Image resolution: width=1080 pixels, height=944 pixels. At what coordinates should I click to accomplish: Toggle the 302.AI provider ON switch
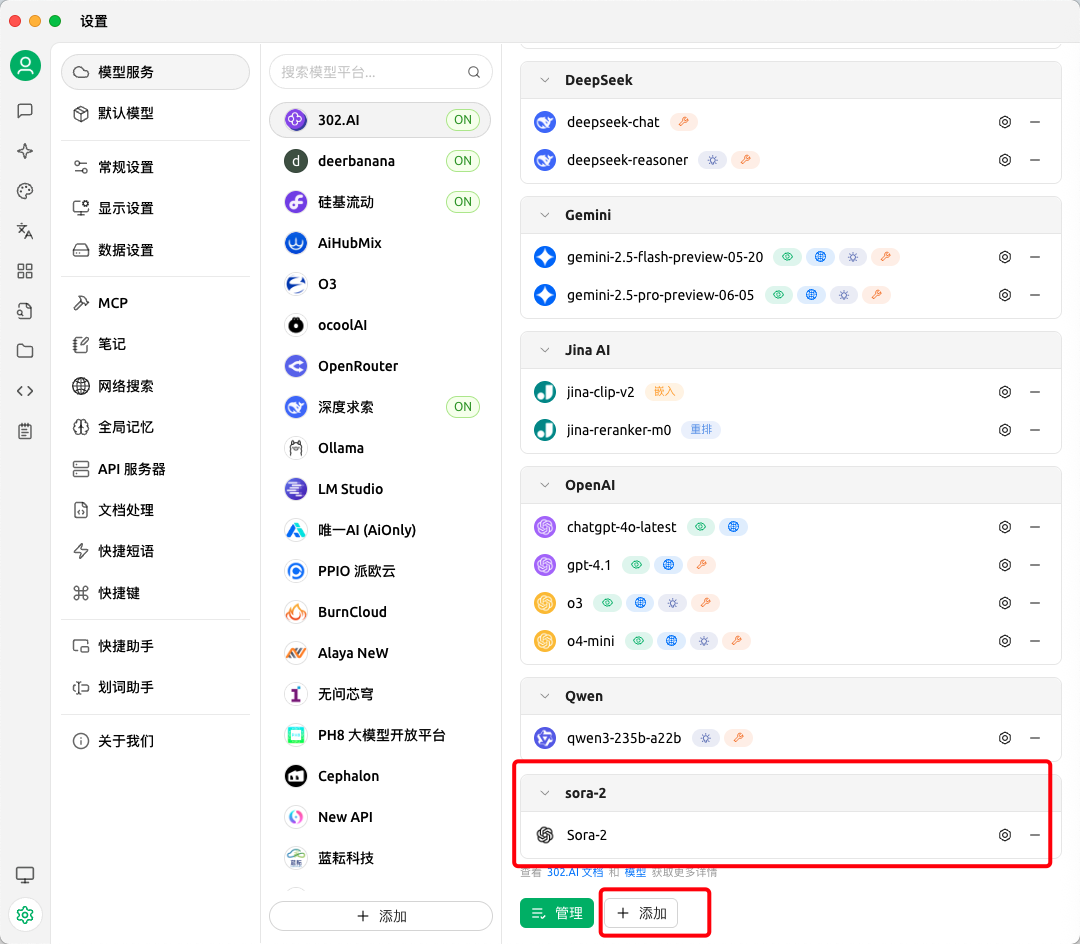tap(462, 119)
